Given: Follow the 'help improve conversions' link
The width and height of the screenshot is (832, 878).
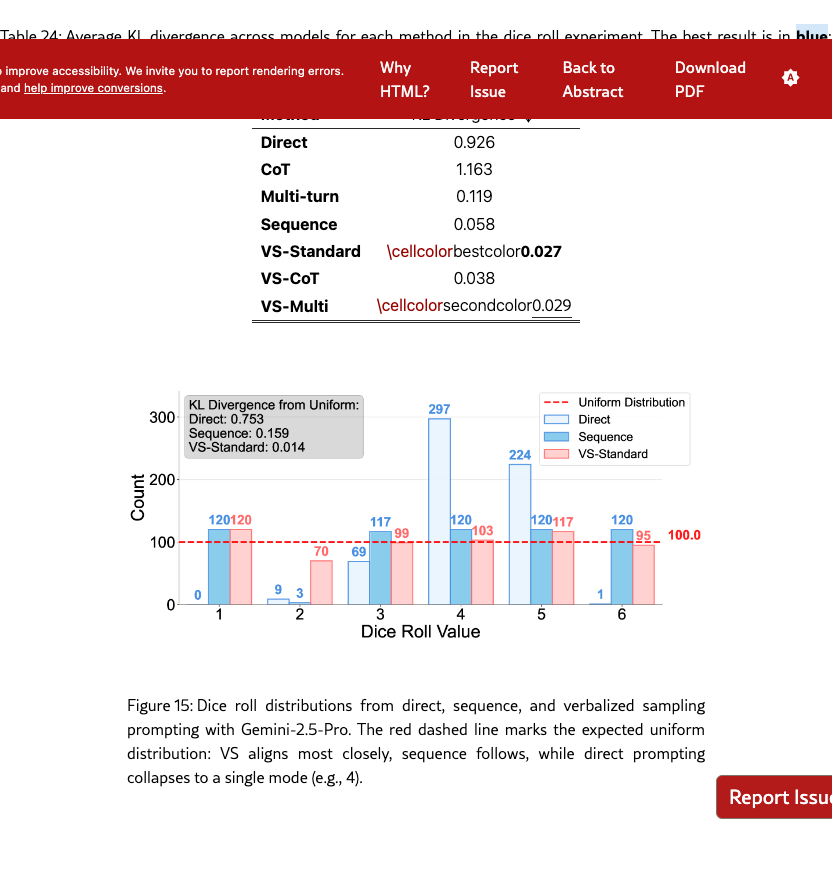Looking at the screenshot, I should [x=93, y=88].
